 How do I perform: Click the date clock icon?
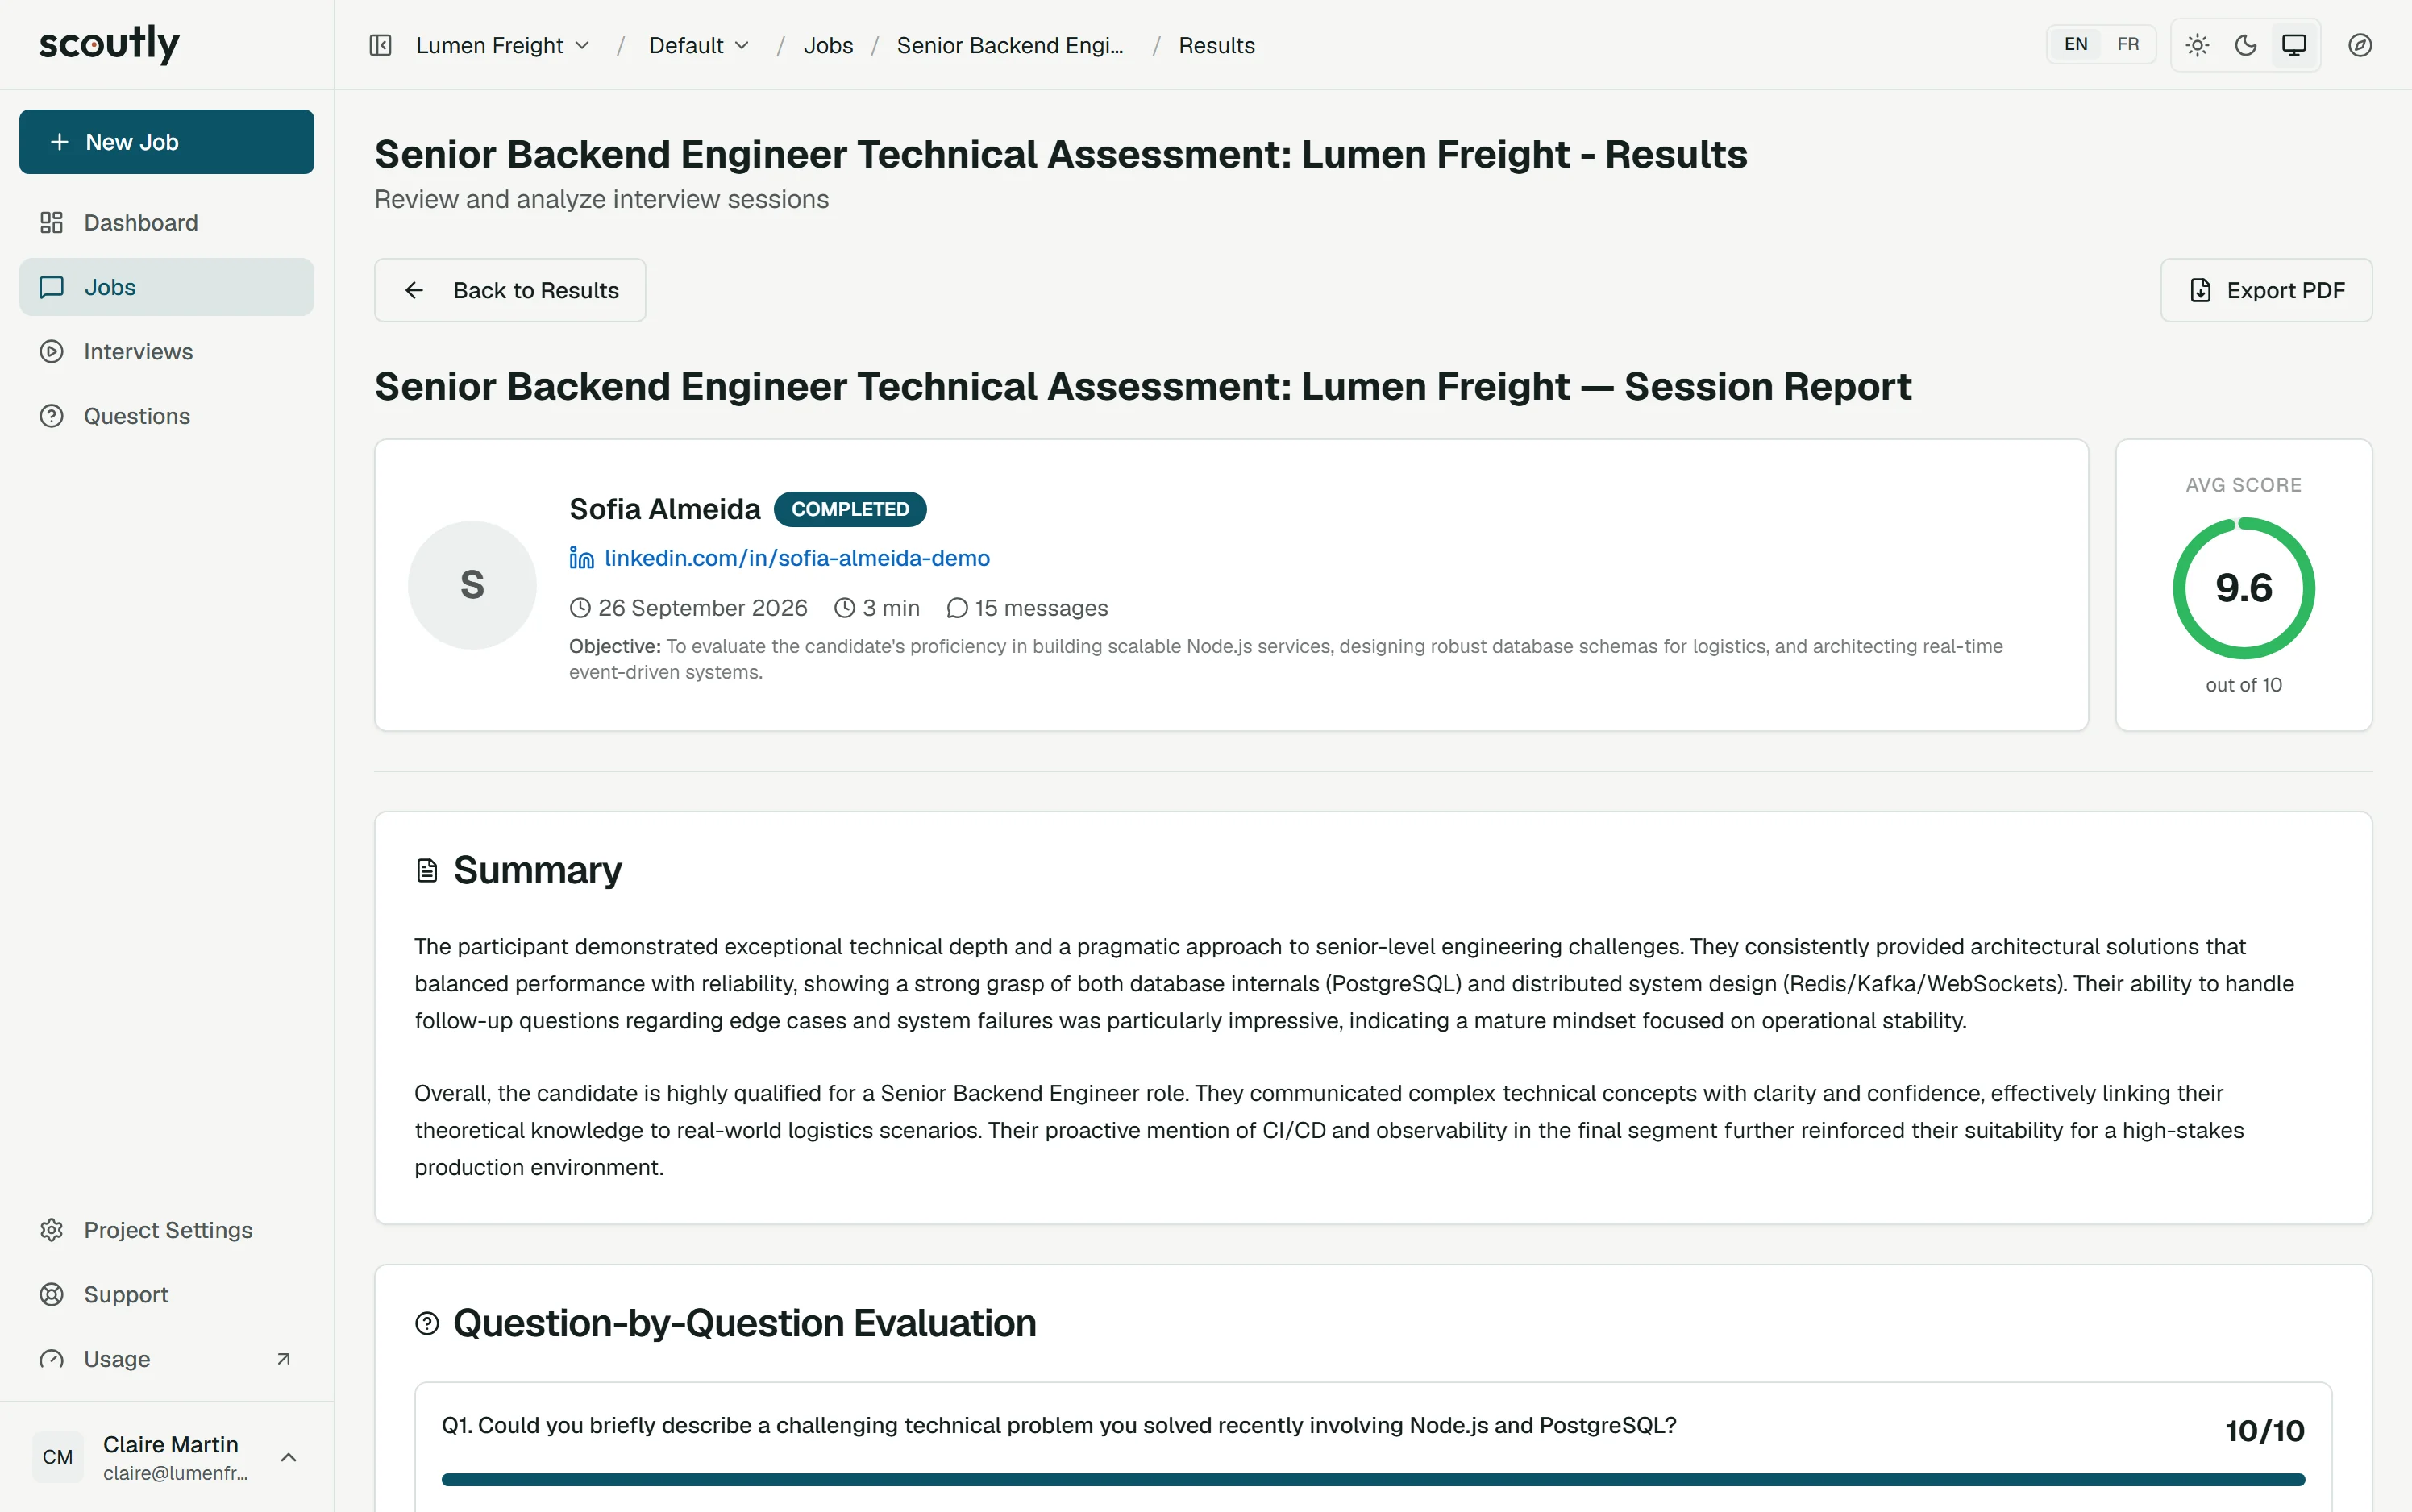pos(580,608)
